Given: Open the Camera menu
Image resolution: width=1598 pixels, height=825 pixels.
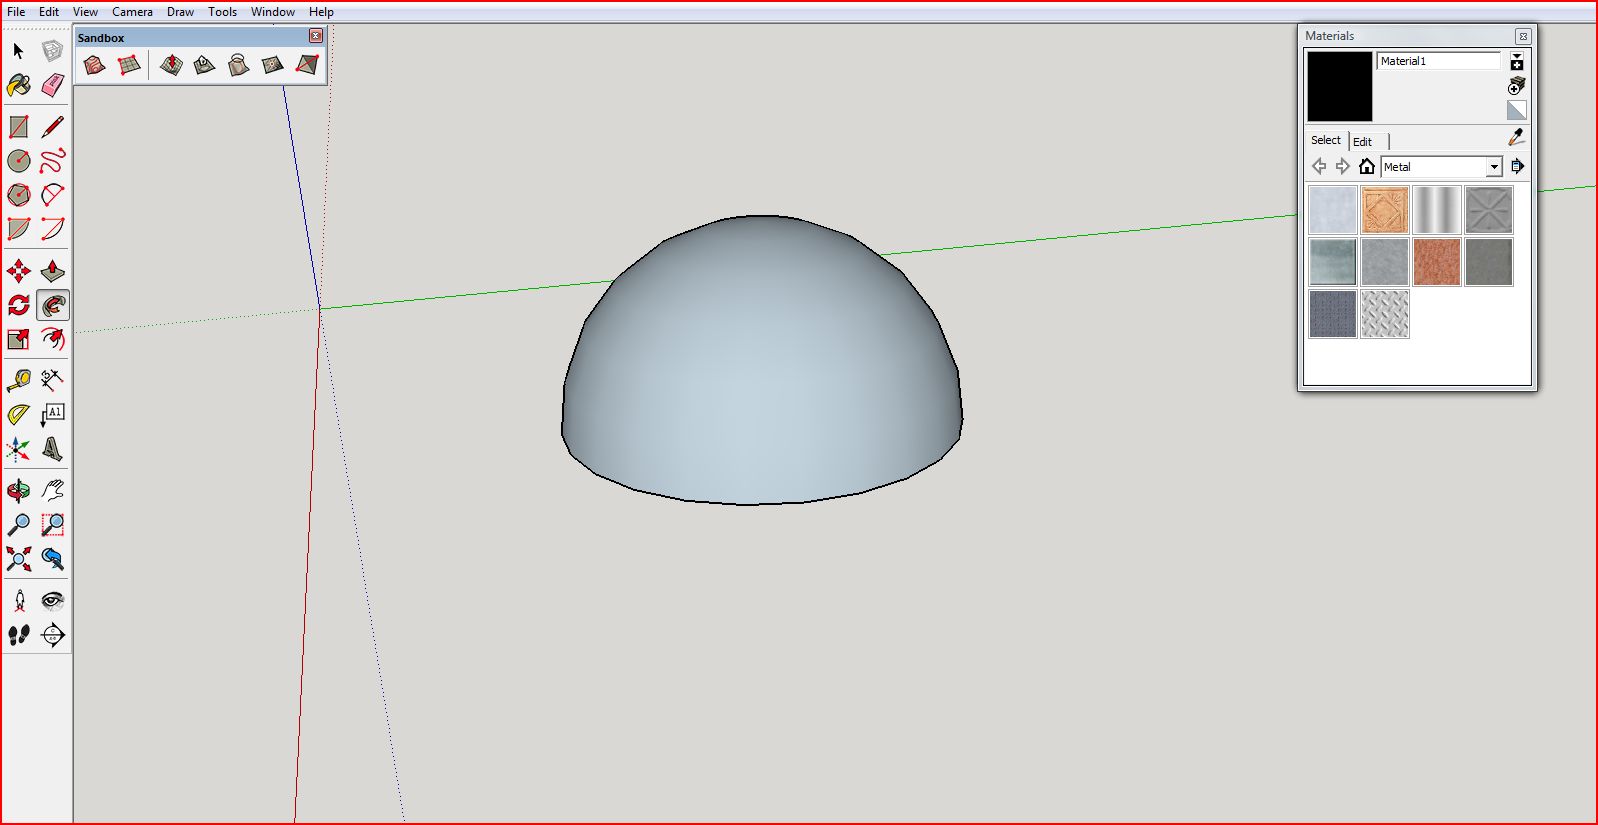Looking at the screenshot, I should [x=132, y=12].
